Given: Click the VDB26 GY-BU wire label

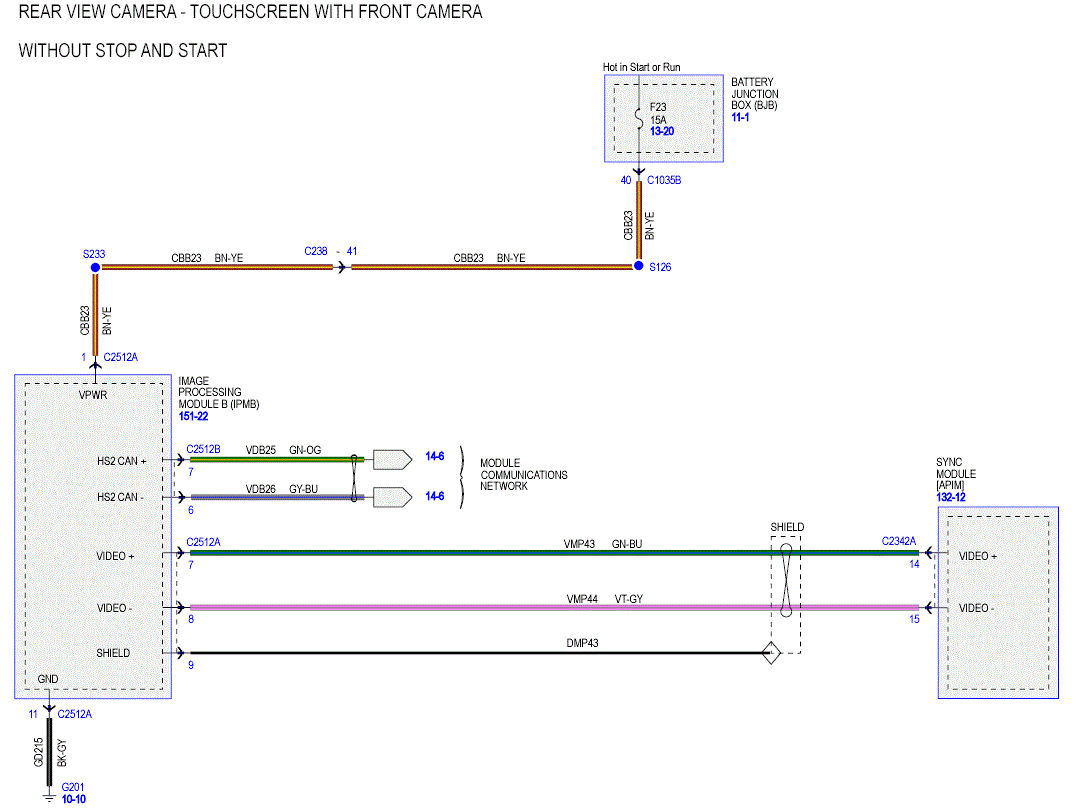Looking at the screenshot, I should (x=282, y=489).
